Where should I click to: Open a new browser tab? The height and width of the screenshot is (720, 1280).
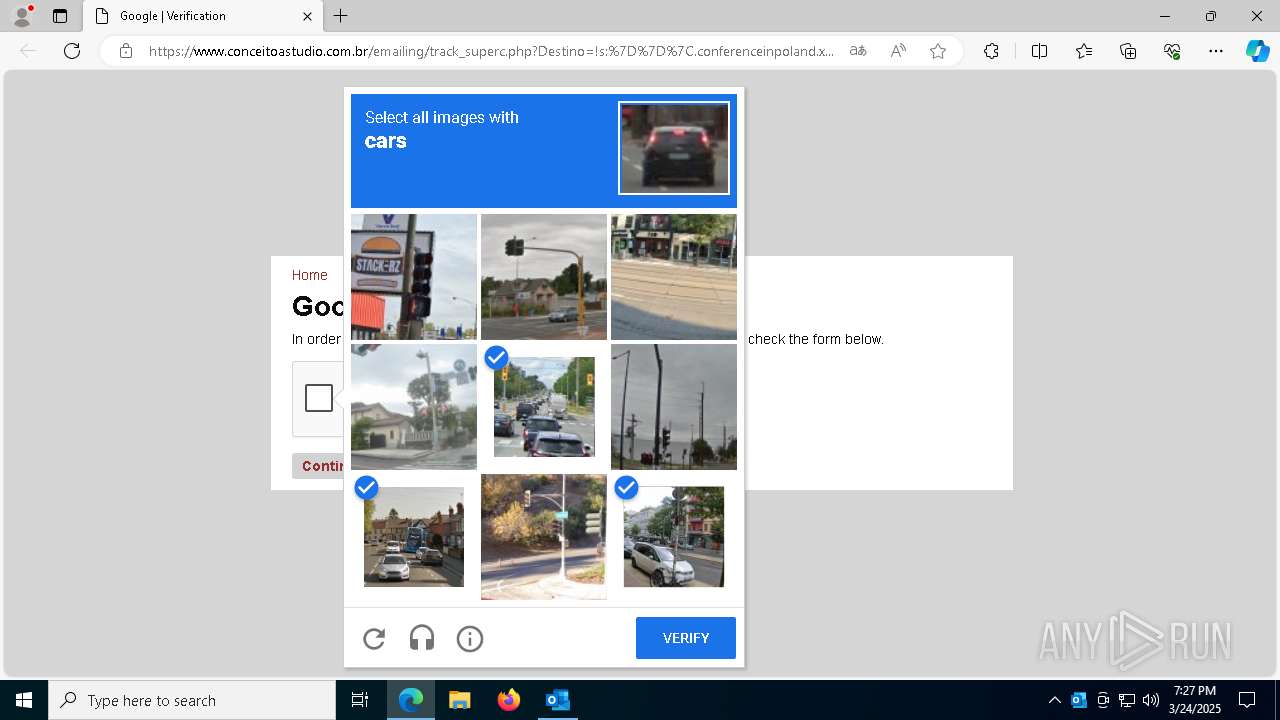click(x=341, y=16)
